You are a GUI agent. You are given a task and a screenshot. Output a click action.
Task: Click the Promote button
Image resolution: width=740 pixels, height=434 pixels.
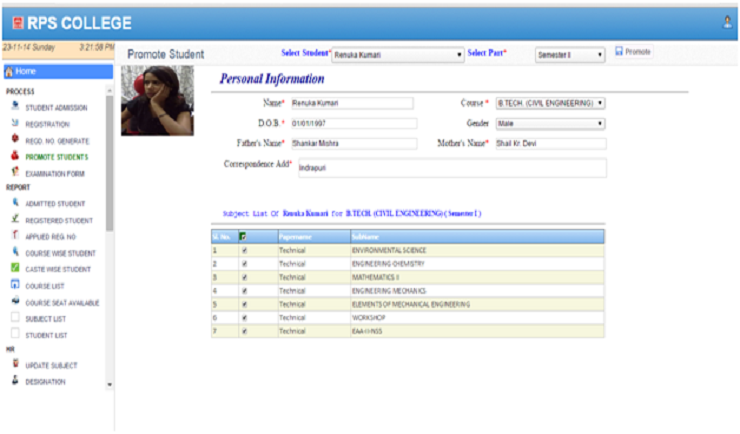click(x=633, y=51)
